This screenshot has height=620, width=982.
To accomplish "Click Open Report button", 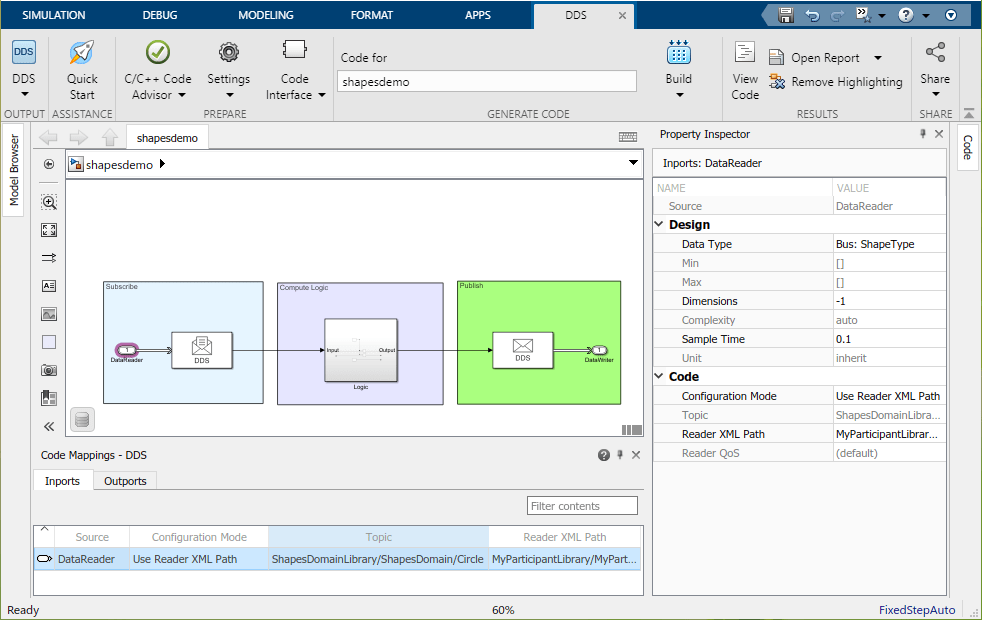I will [x=815, y=58].
